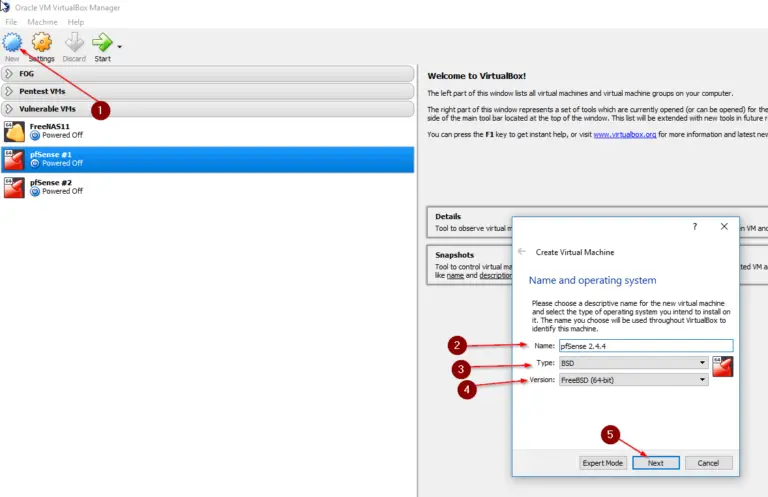Click FreeNAS11 Powered Off status icon
The width and height of the screenshot is (768, 497).
[35, 136]
